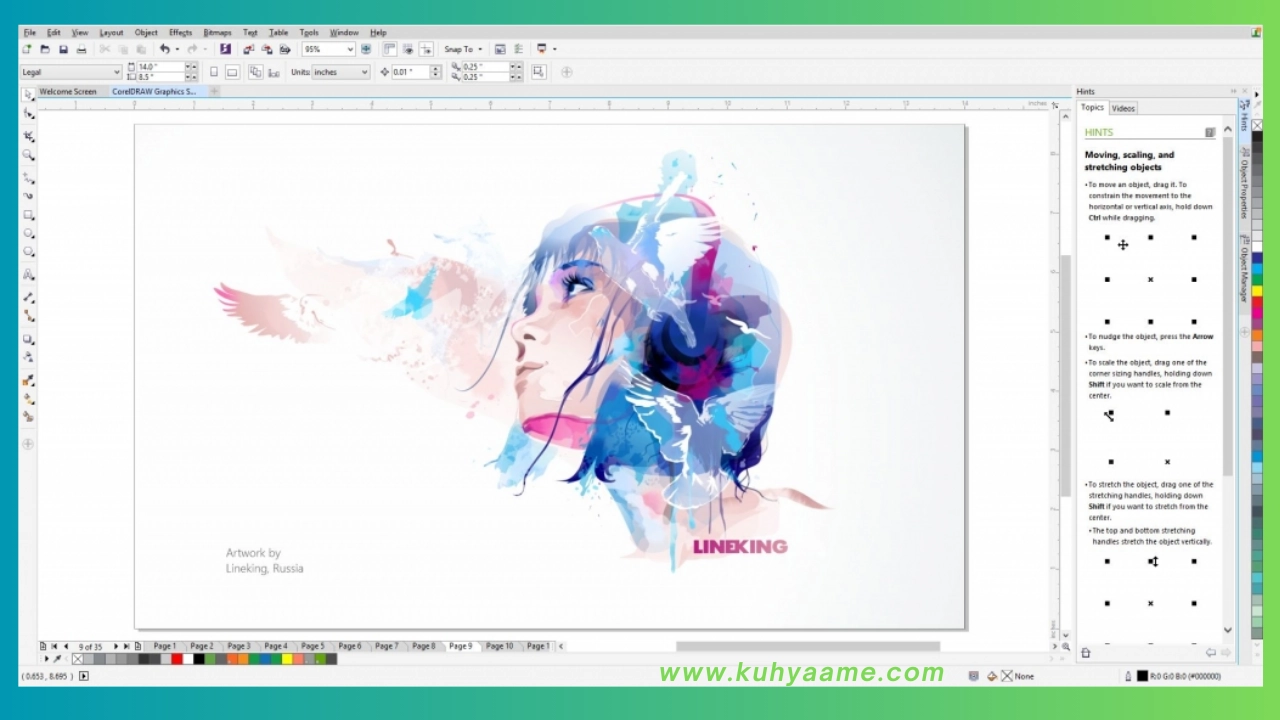The height and width of the screenshot is (720, 1280).
Task: Toggle Show Rulers button
Action: coord(390,49)
